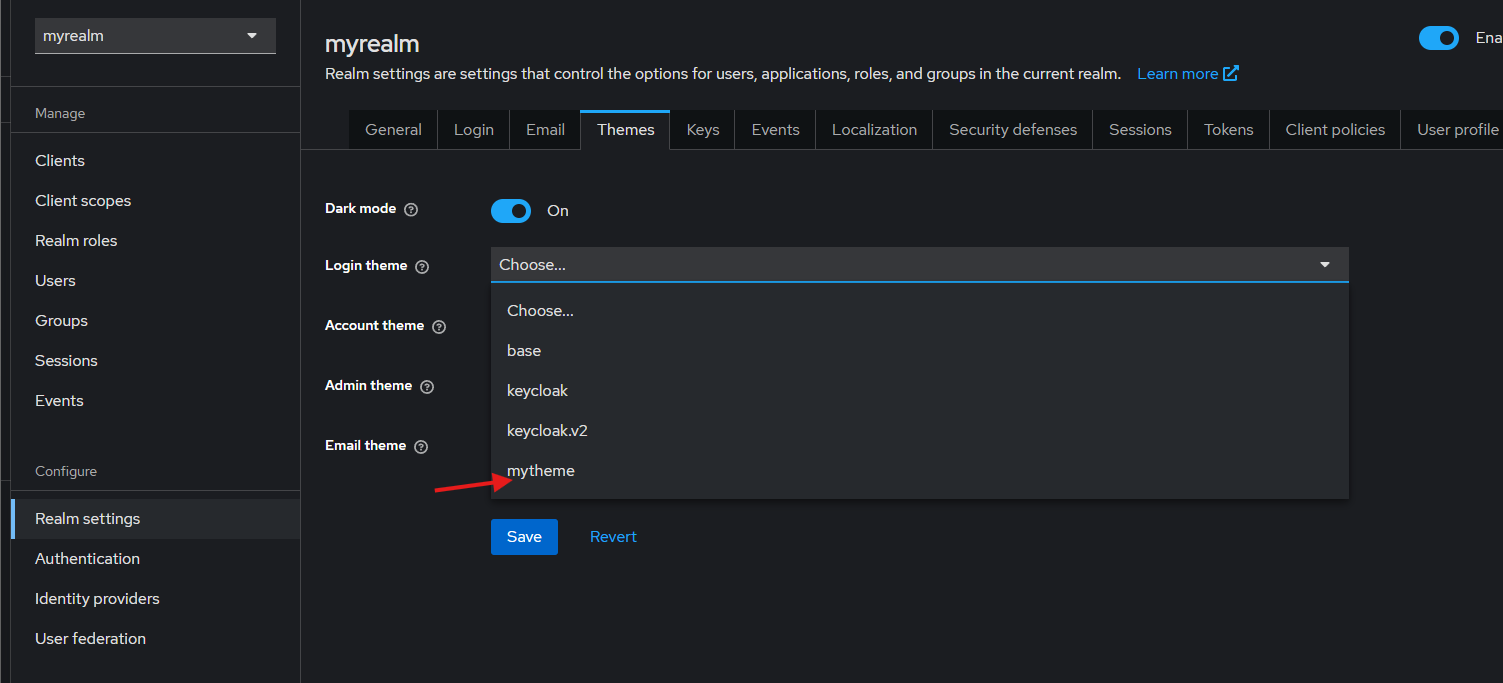This screenshot has height=683, width=1503.
Task: Open the Client policies tab
Action: [1335, 130]
